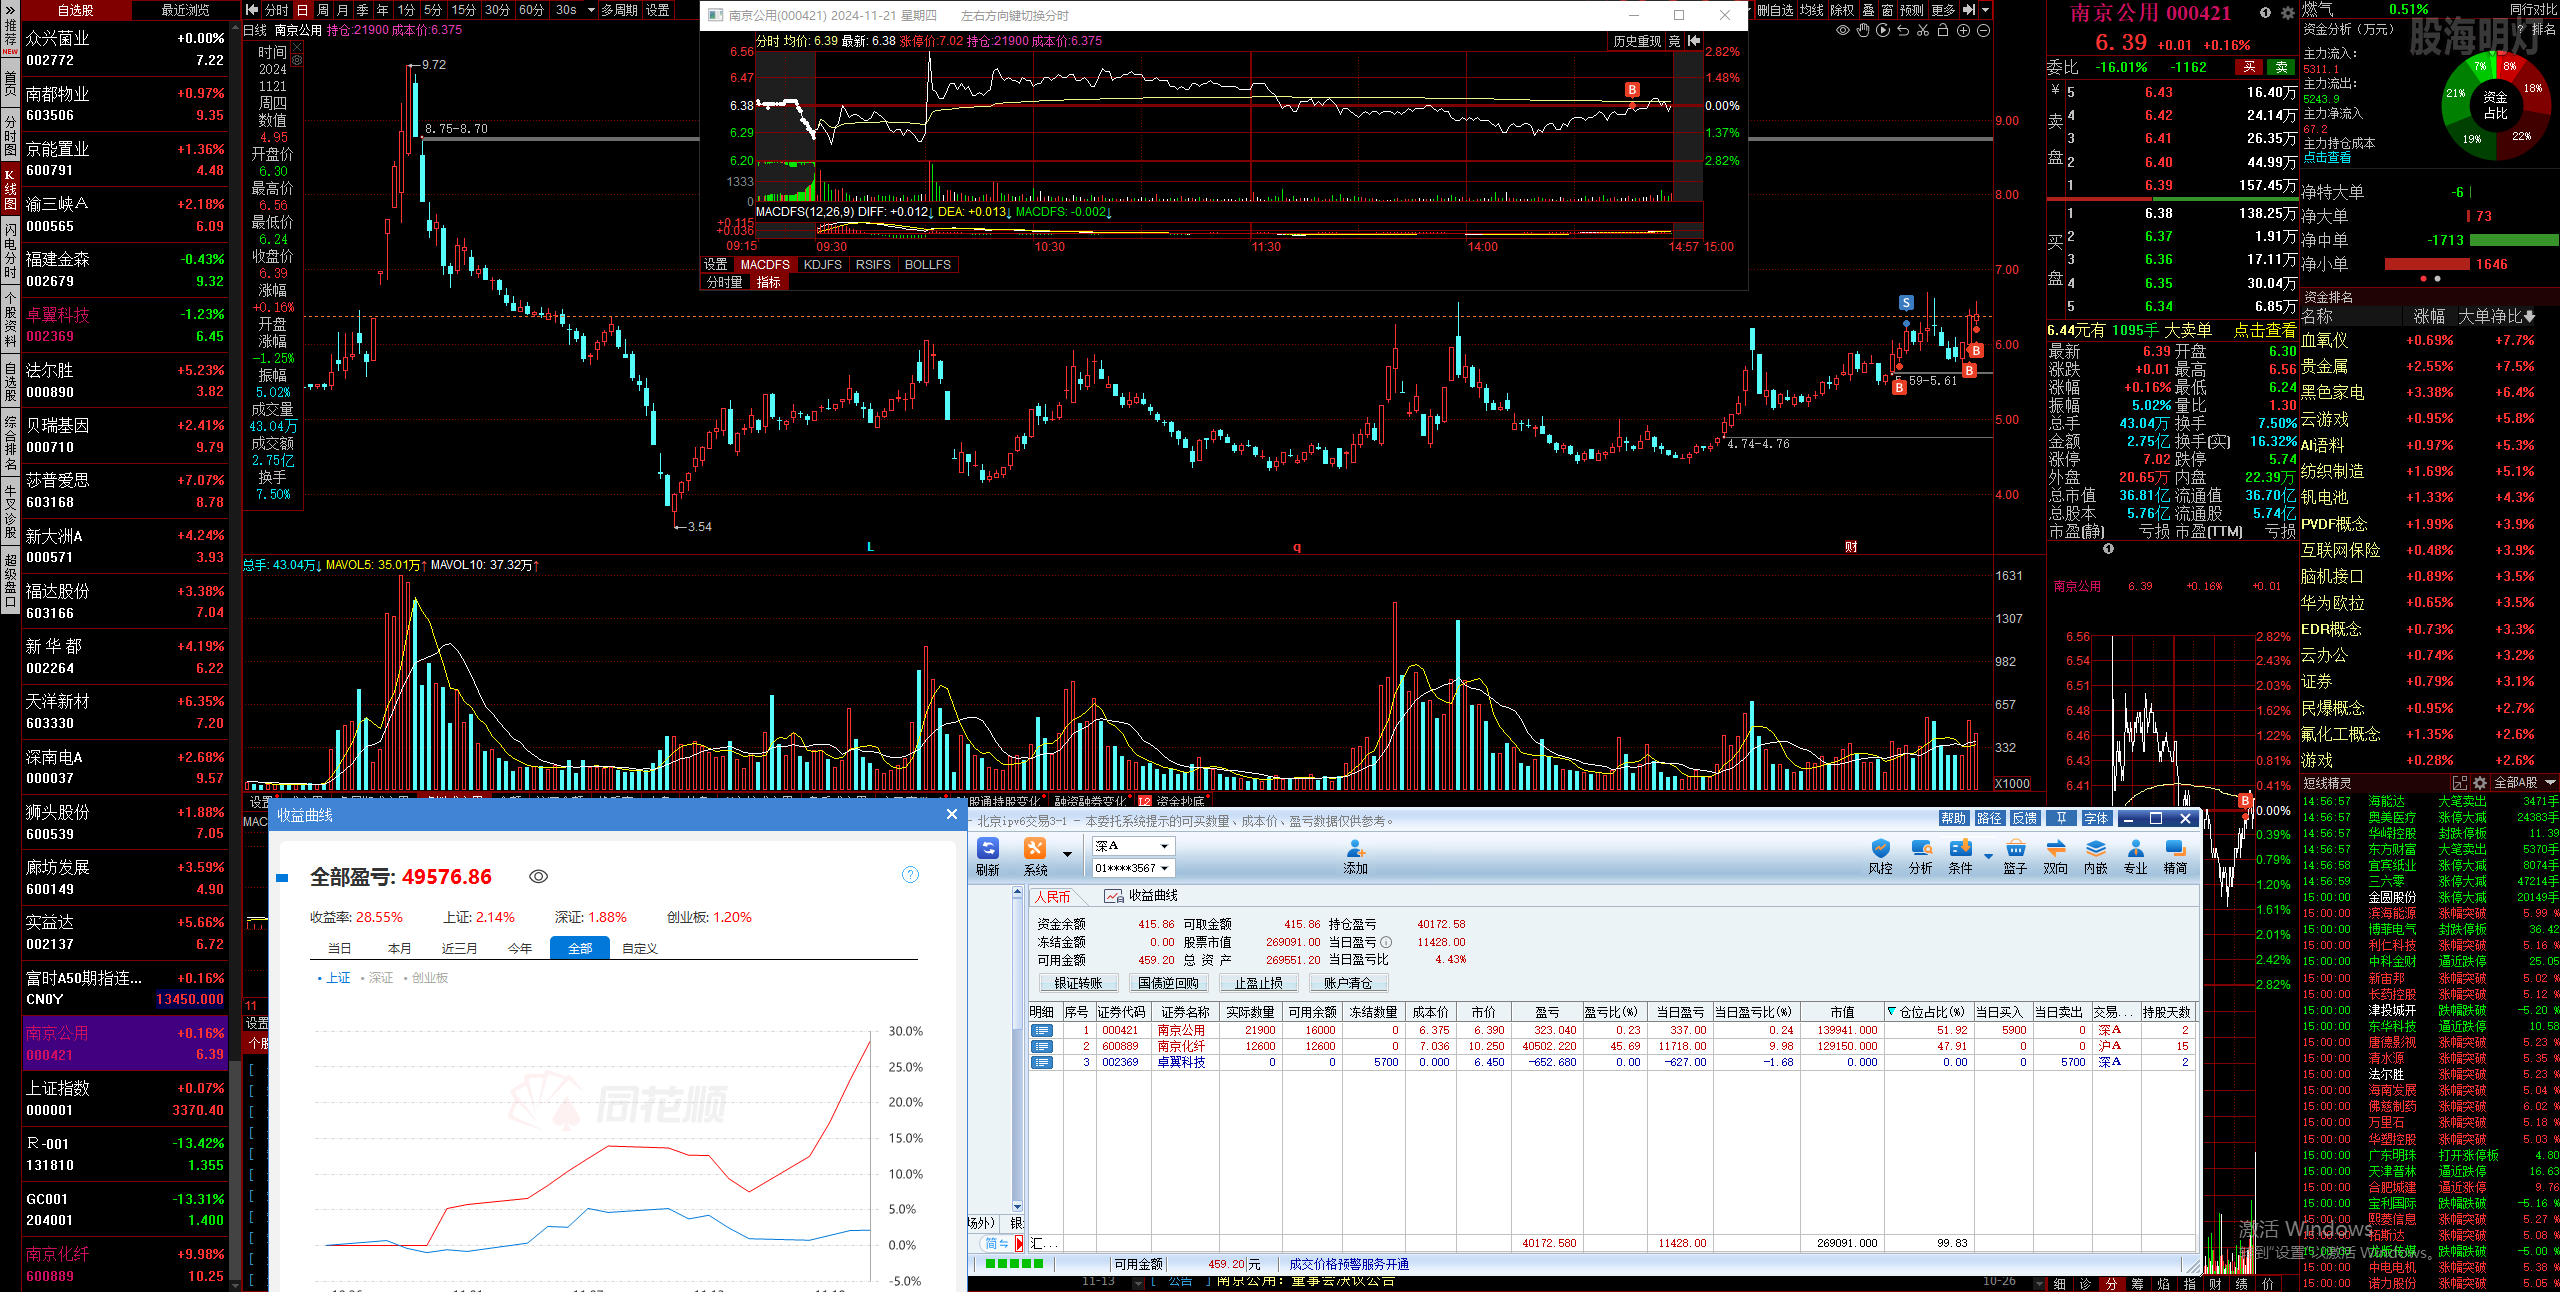The width and height of the screenshot is (2560, 1292).
Task: Sort by 大单净比 column arrow
Action: point(2529,316)
